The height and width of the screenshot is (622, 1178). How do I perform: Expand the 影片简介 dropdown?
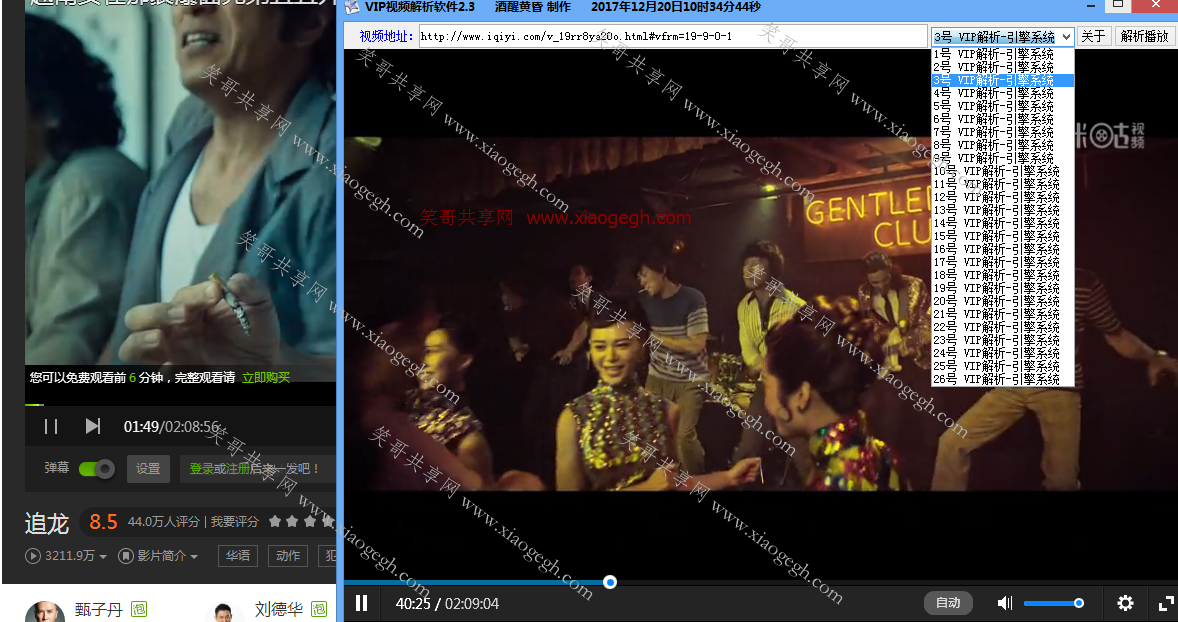click(x=194, y=557)
